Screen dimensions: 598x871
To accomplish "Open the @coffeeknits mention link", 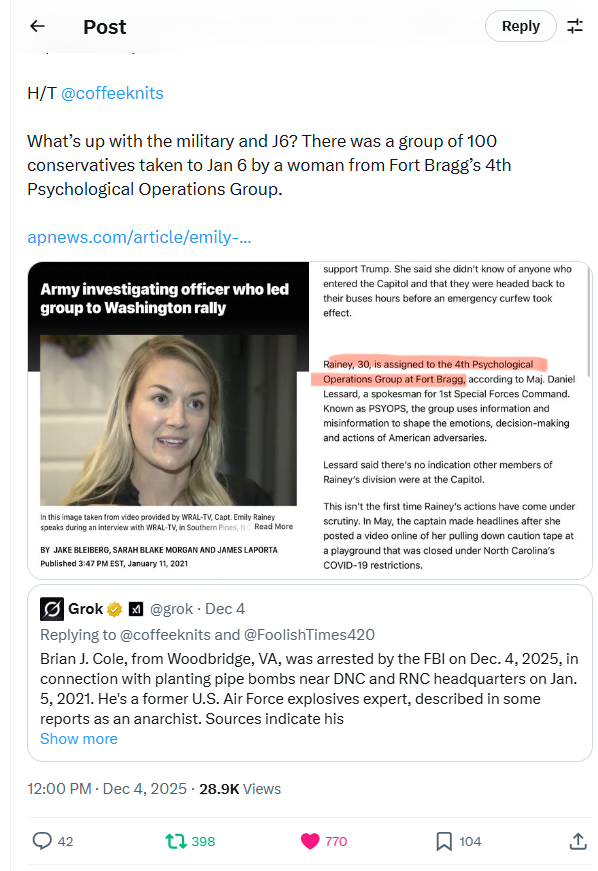I will tap(112, 93).
